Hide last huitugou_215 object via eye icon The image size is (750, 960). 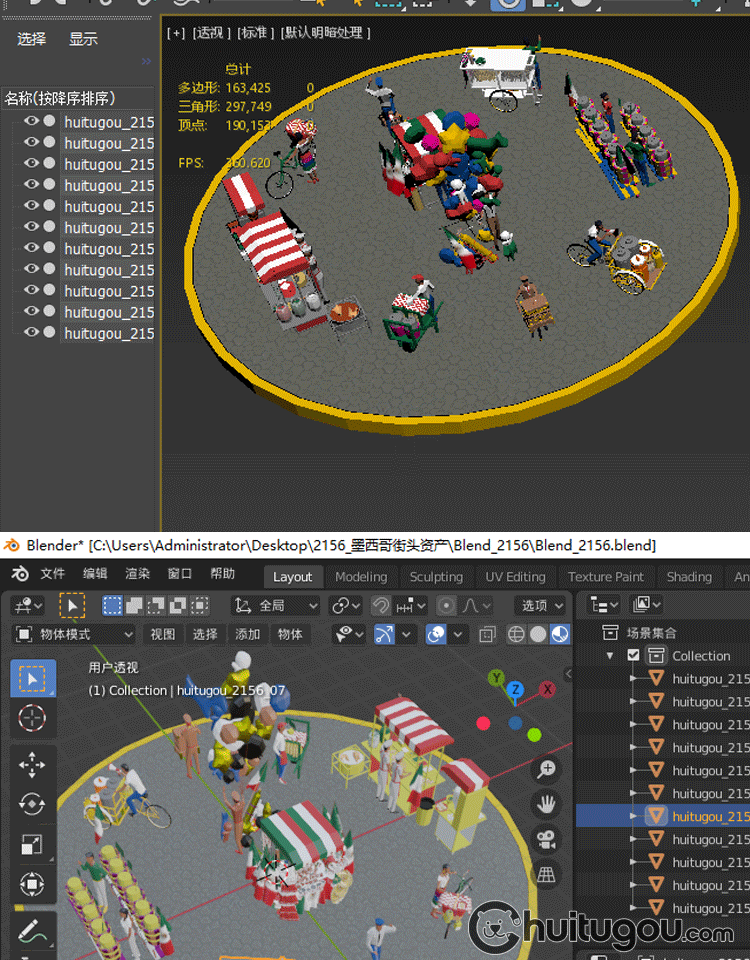click(31, 332)
